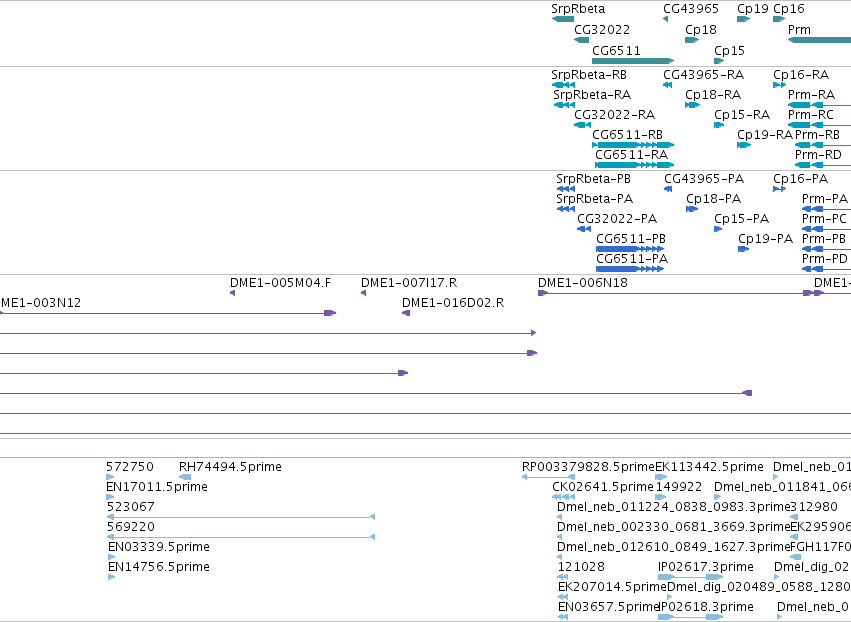Click the DME1-016D02.R BAC label
This screenshot has height=622, width=851.
[453, 303]
